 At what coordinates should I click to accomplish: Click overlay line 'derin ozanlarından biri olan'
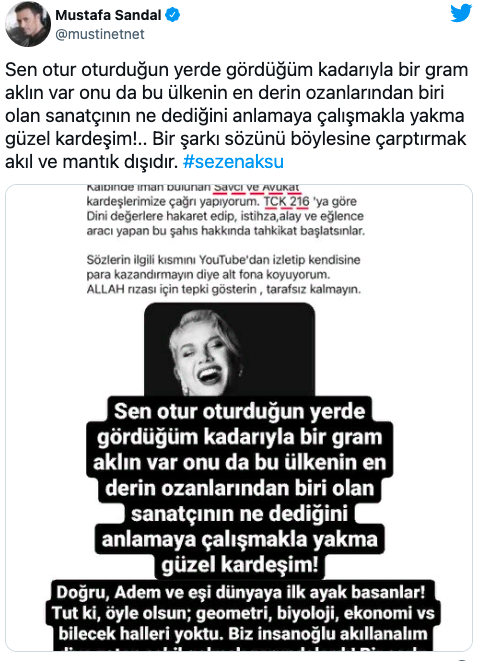coord(239,488)
